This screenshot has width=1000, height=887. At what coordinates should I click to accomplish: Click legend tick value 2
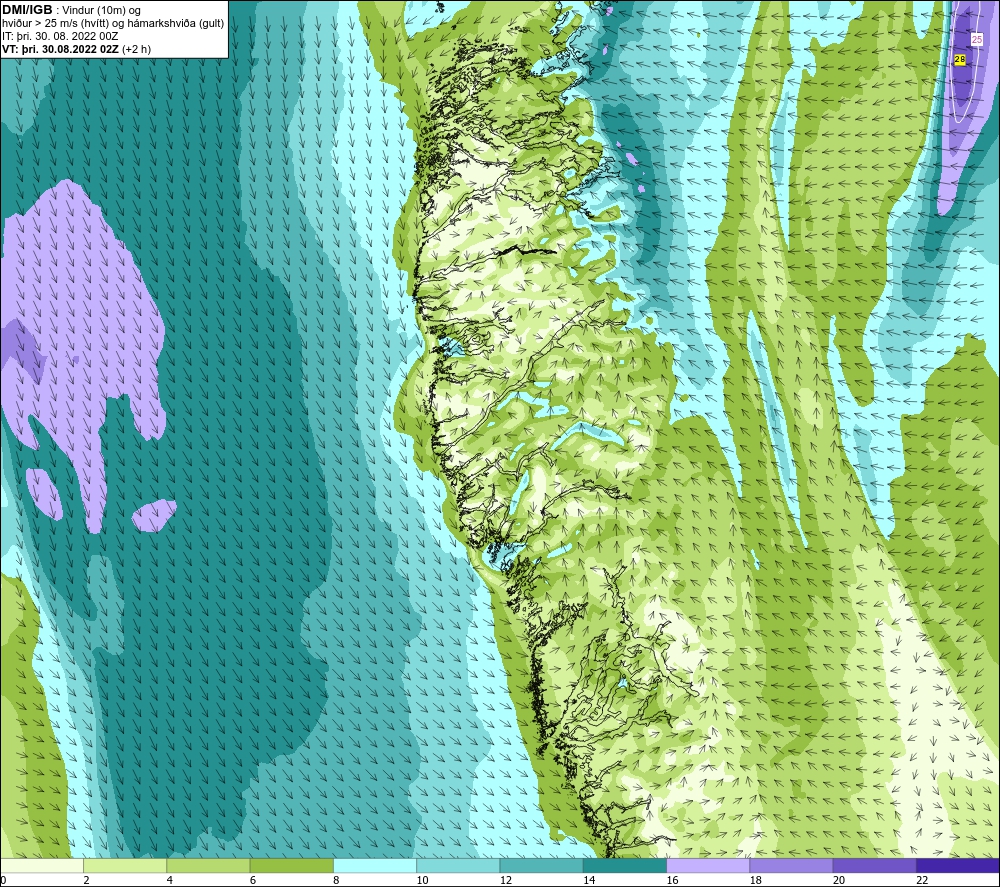[x=86, y=880]
